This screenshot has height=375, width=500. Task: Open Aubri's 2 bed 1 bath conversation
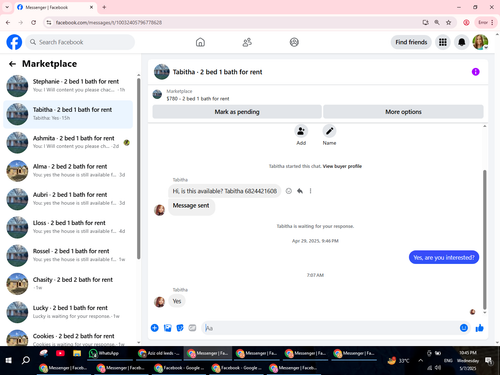pyautogui.click(x=68, y=199)
